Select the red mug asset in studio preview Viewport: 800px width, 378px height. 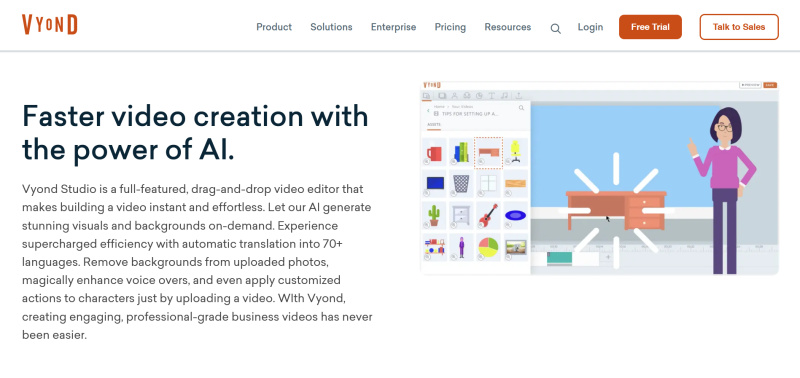point(434,152)
